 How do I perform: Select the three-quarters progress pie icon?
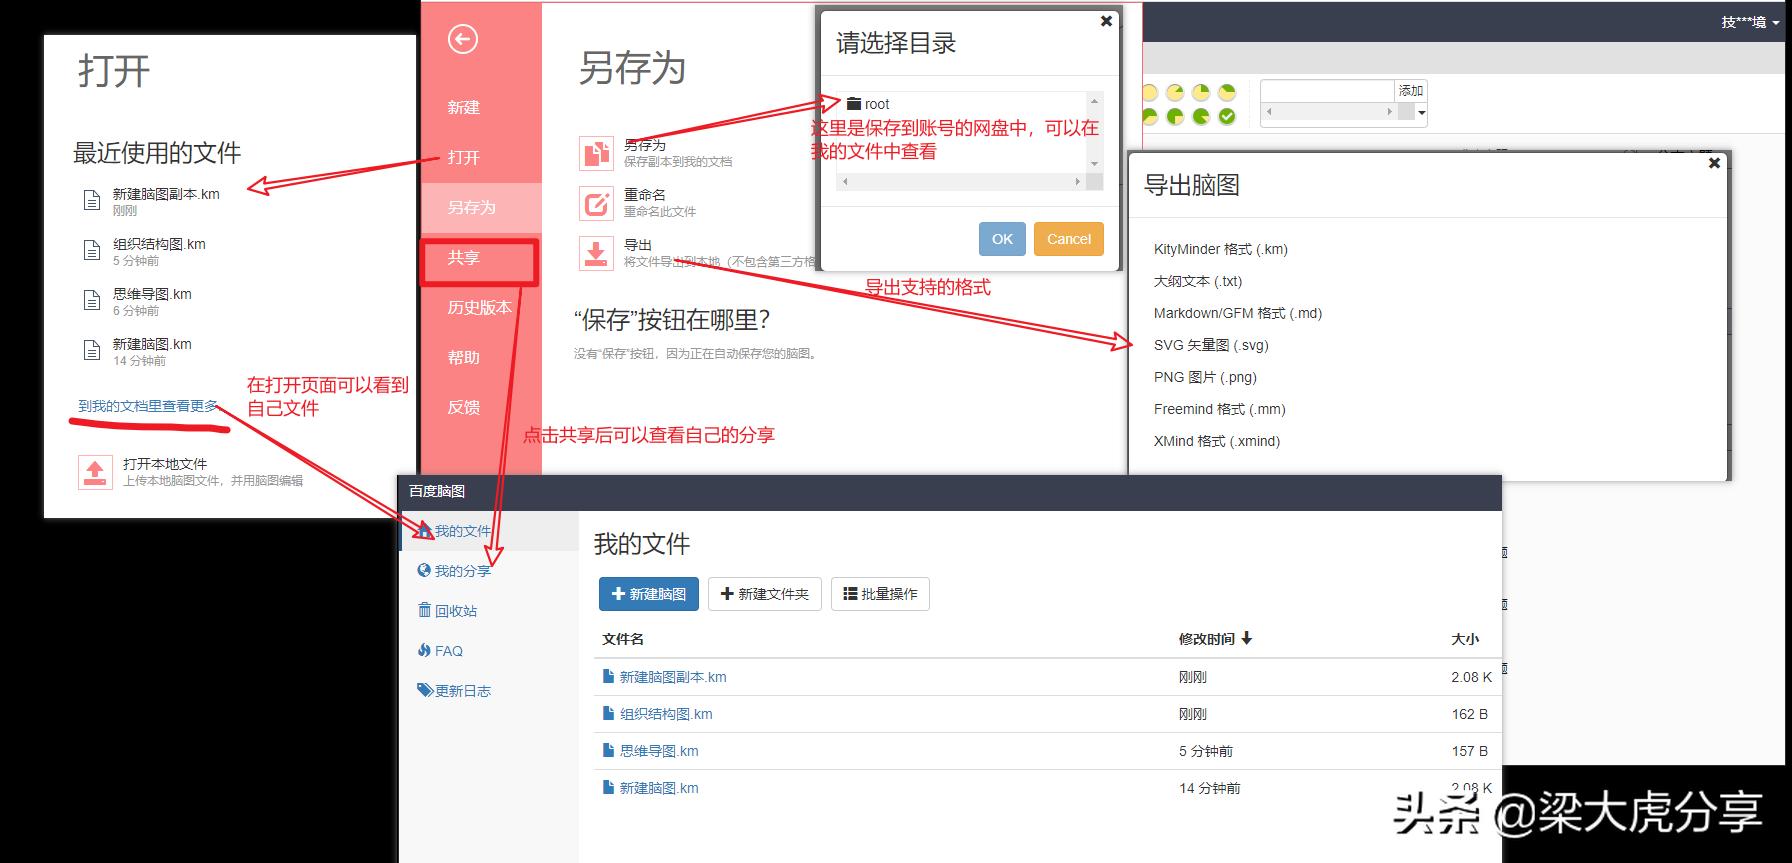(x=1175, y=116)
